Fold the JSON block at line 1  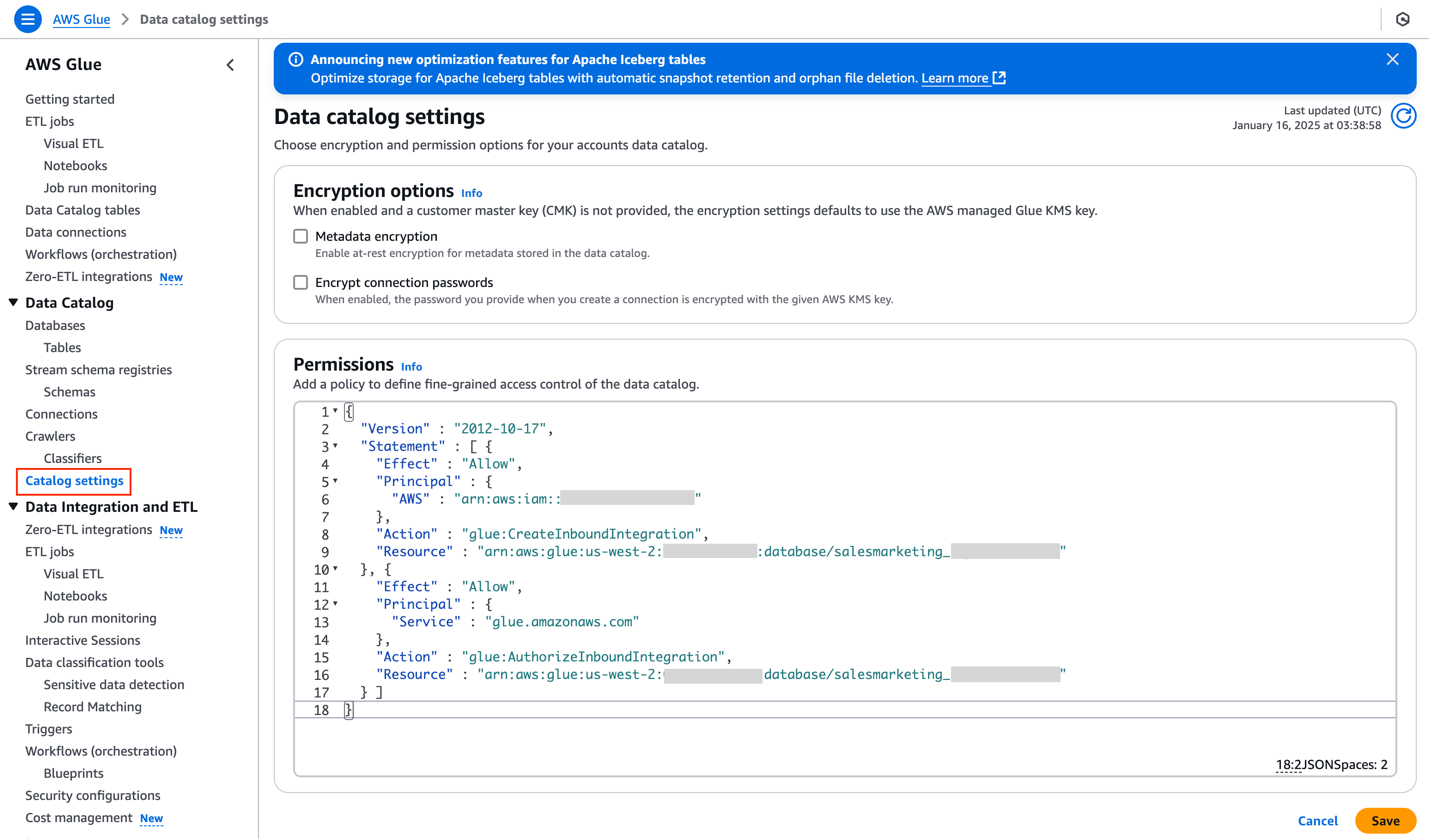(x=335, y=412)
